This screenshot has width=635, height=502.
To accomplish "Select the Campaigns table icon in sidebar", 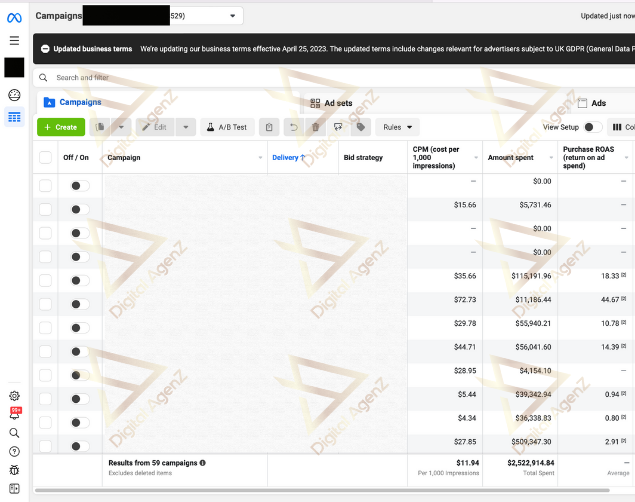I will [x=14, y=117].
